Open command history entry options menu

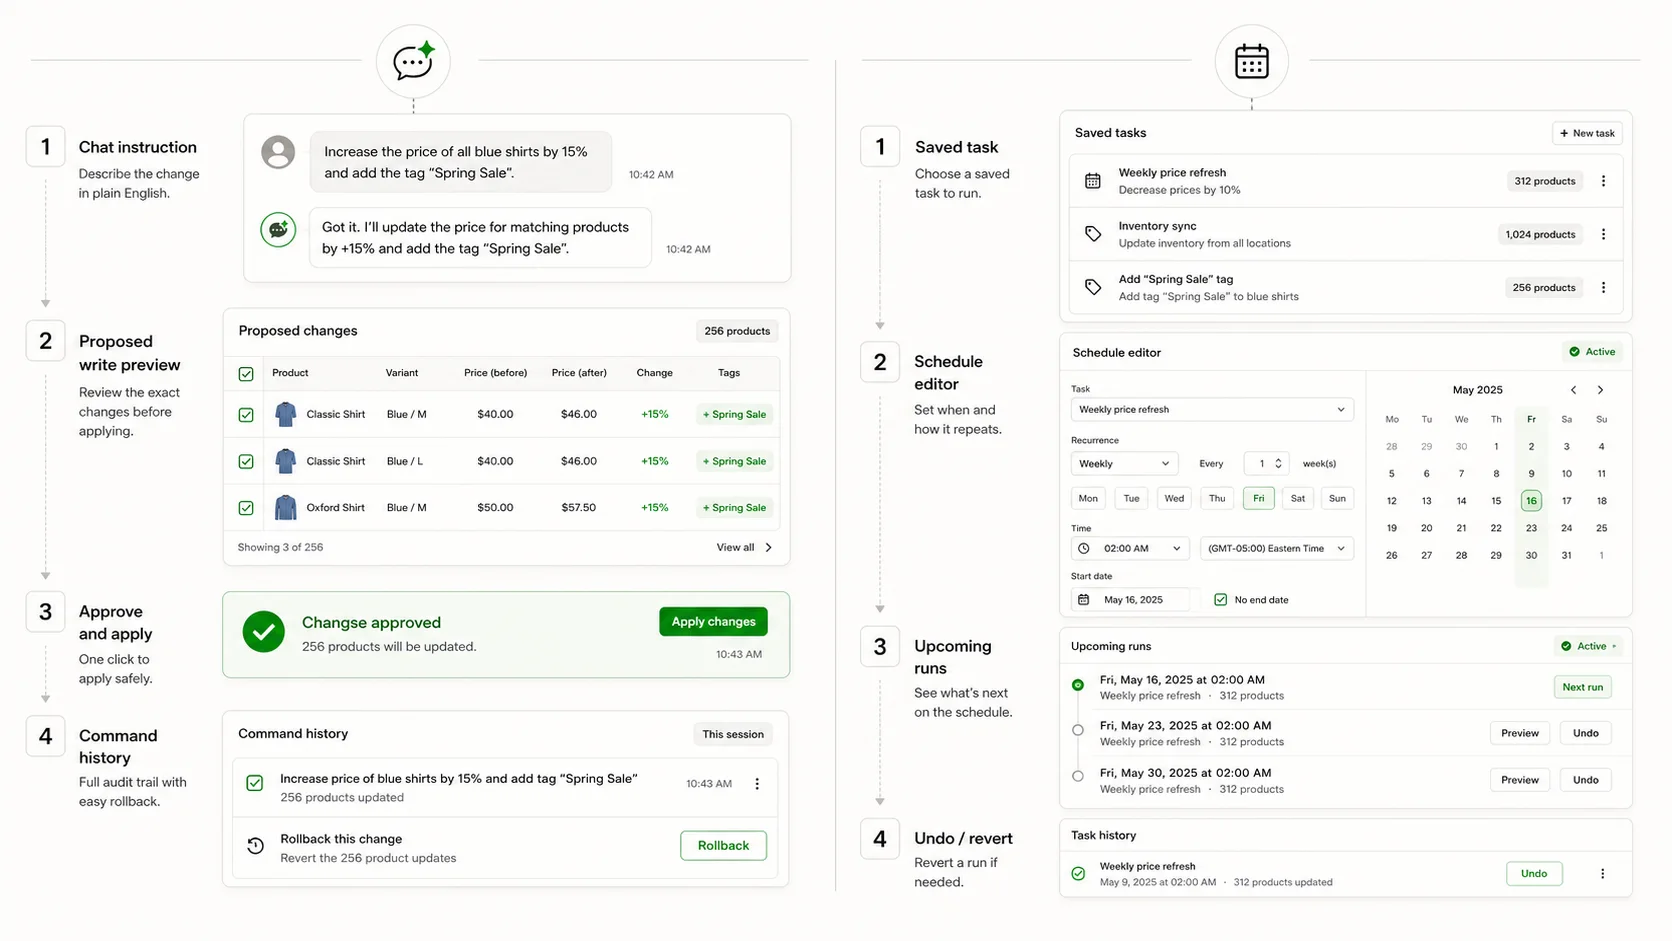pyautogui.click(x=757, y=784)
